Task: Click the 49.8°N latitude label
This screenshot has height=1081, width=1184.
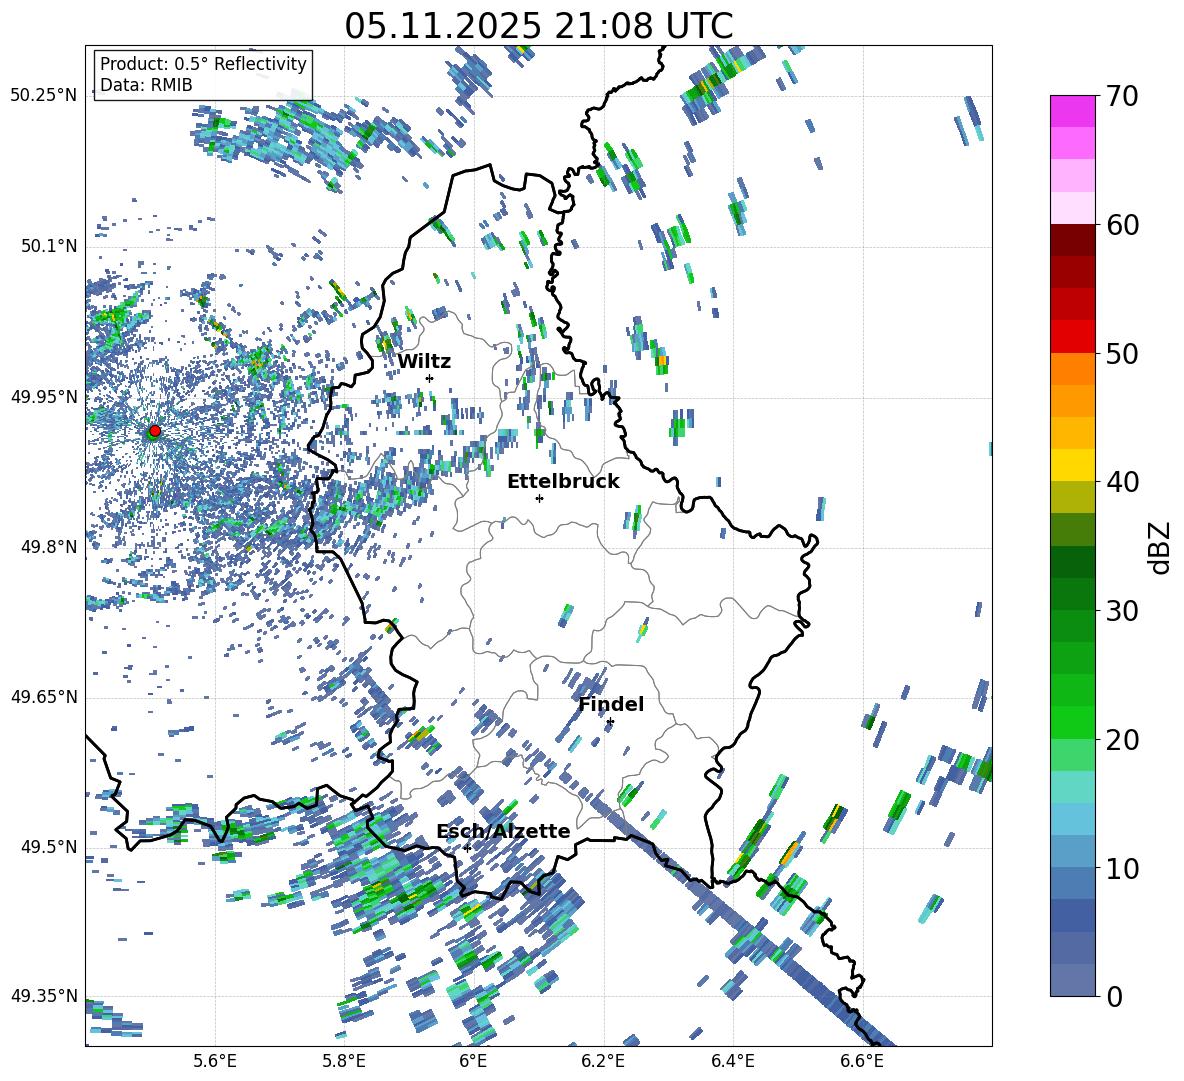Action: (x=48, y=547)
